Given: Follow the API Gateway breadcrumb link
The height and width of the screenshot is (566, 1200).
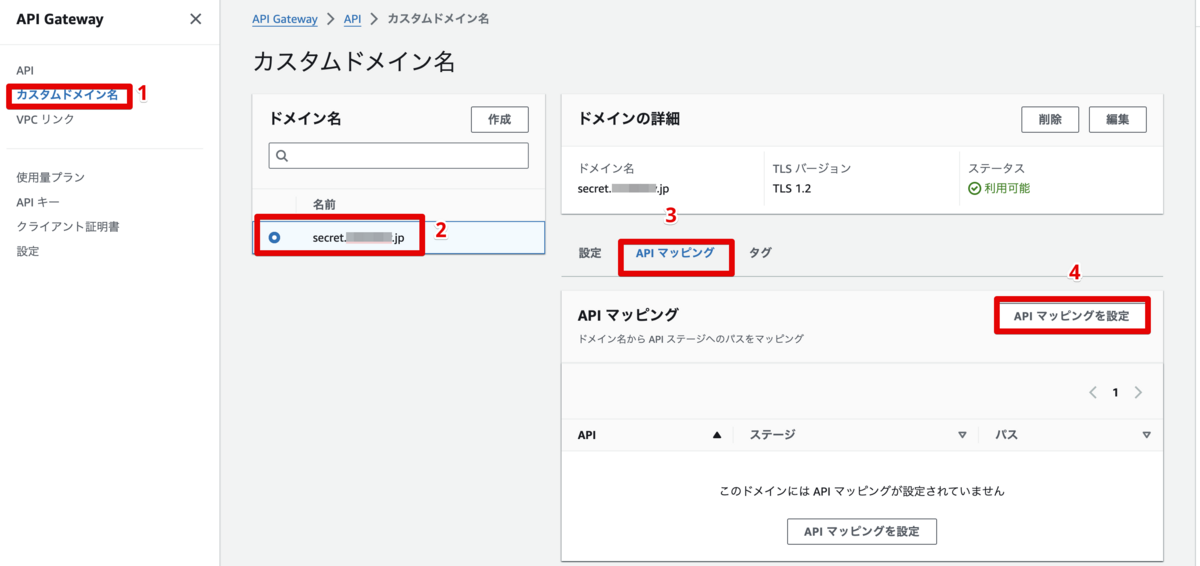Looking at the screenshot, I should [x=285, y=19].
